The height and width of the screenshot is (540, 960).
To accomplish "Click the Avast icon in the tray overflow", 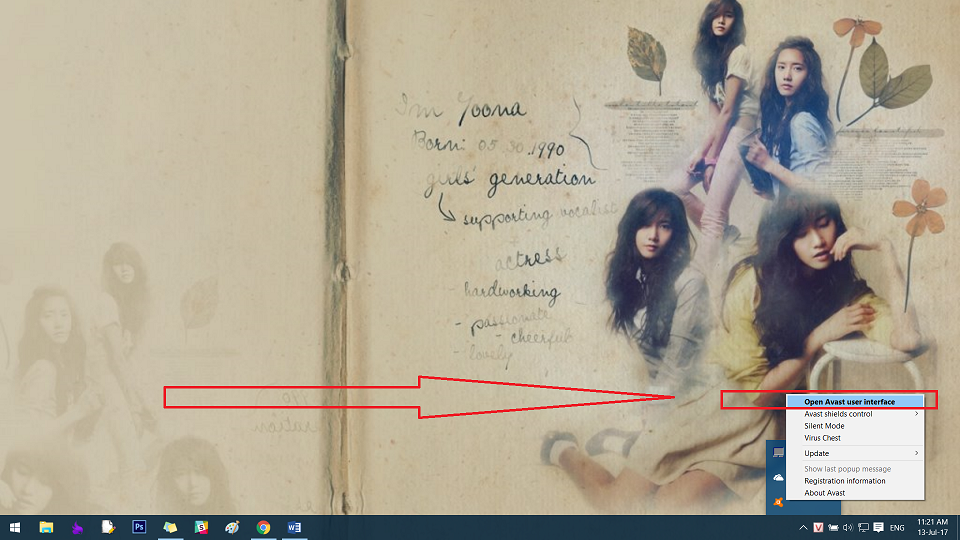I will coord(778,502).
